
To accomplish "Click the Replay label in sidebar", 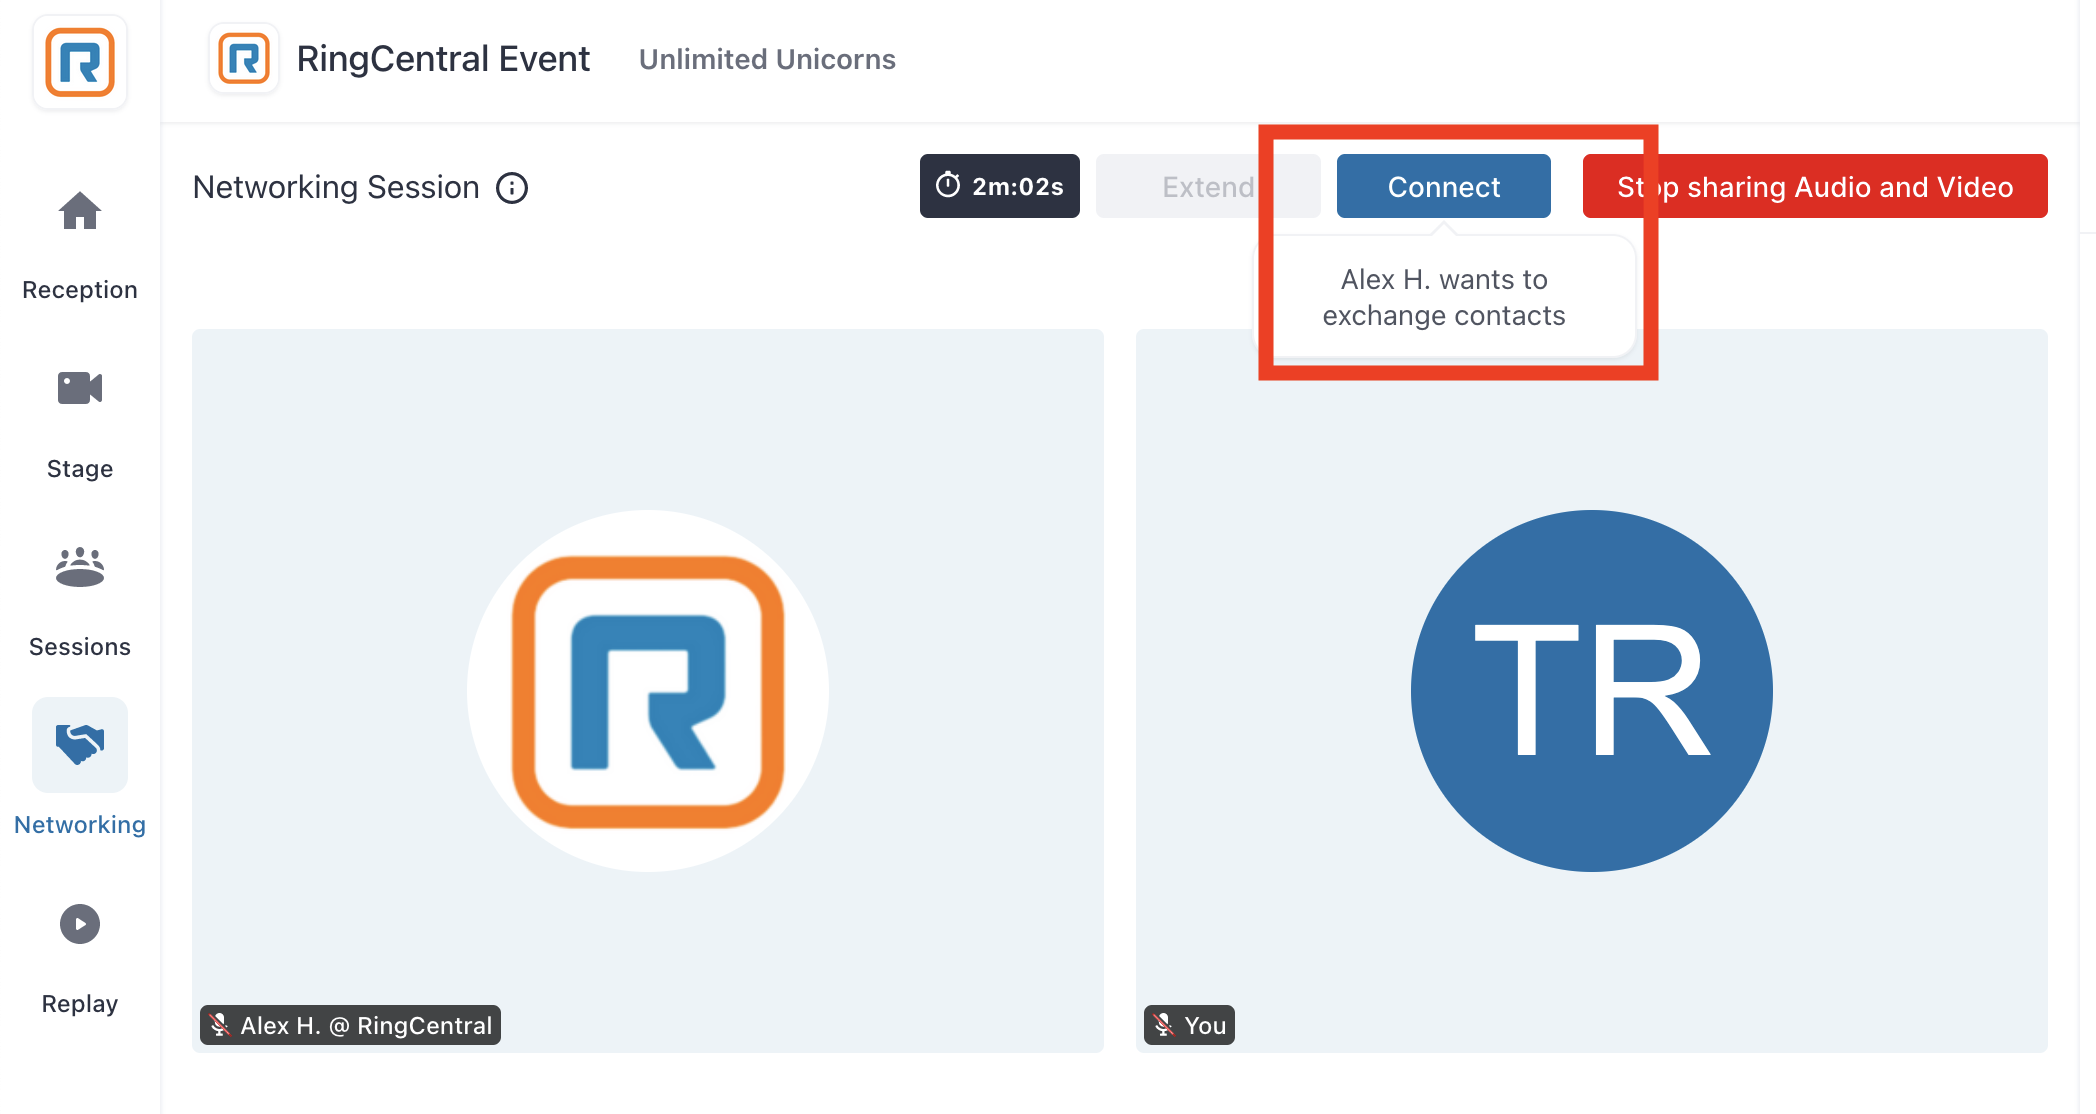I will click(x=80, y=1004).
